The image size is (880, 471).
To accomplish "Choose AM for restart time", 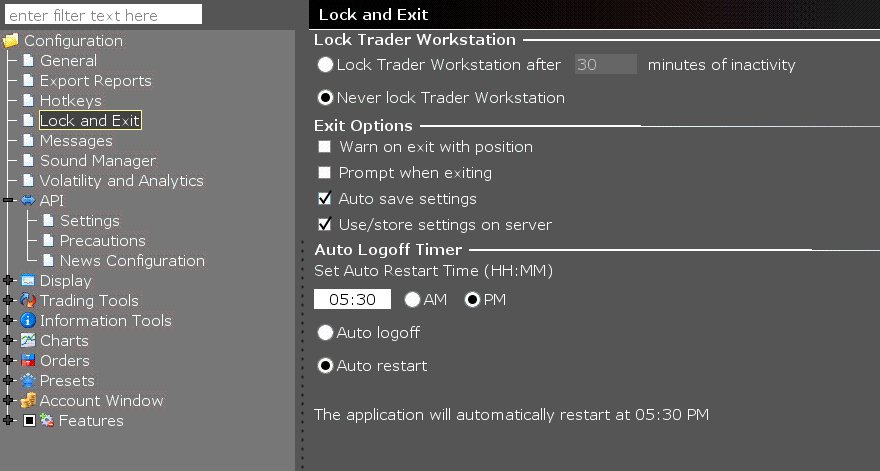I will (x=412, y=300).
